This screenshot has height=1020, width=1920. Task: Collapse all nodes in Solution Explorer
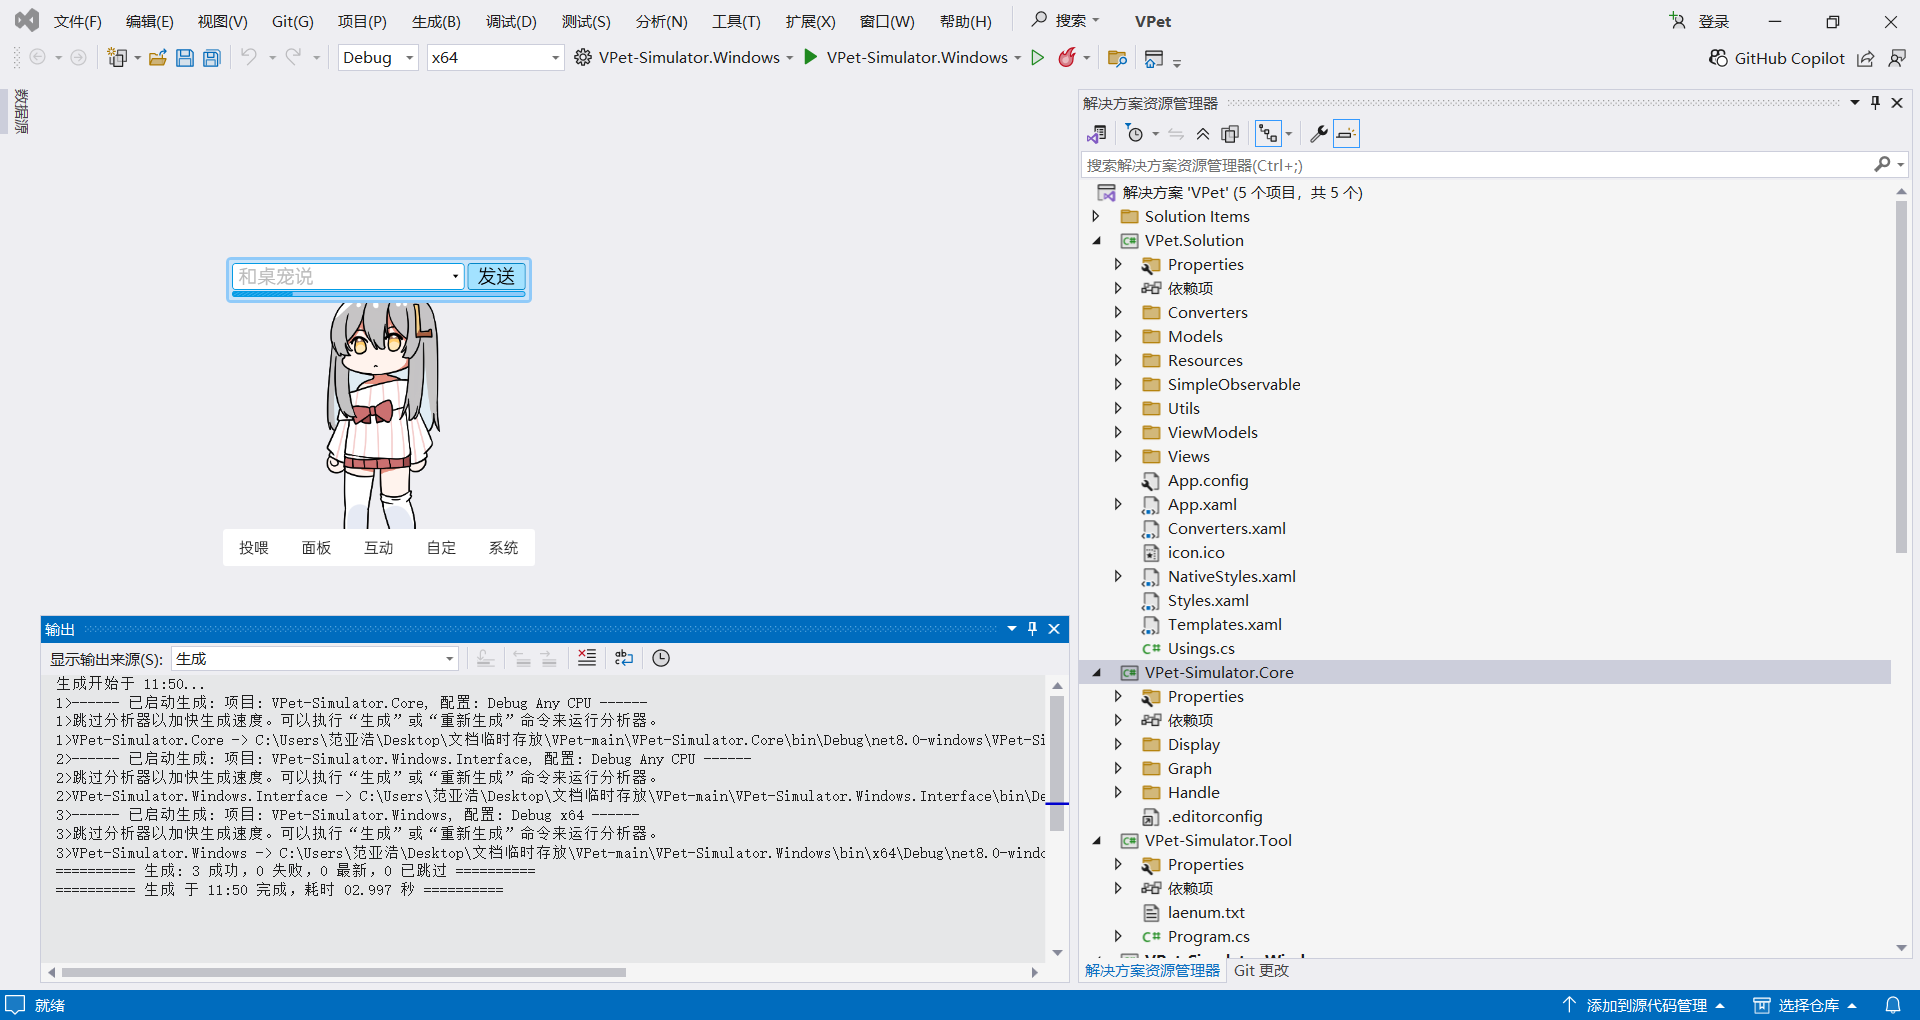click(x=1203, y=133)
